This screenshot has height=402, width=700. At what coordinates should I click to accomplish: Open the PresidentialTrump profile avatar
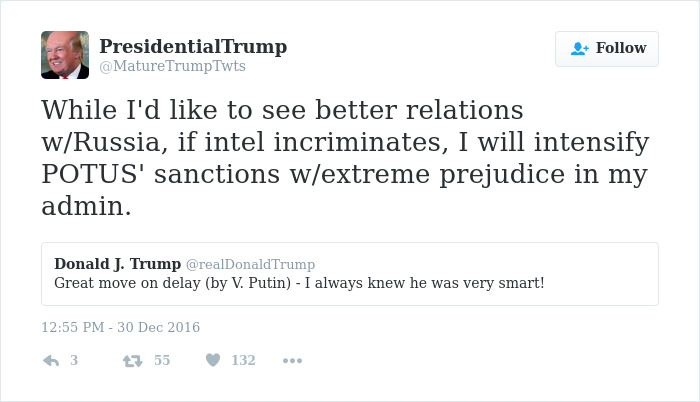click(x=65, y=55)
